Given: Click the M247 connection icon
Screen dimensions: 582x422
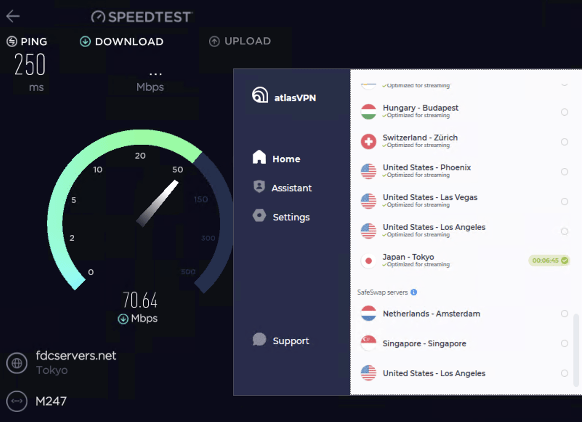Looking at the screenshot, I should 17,401.
